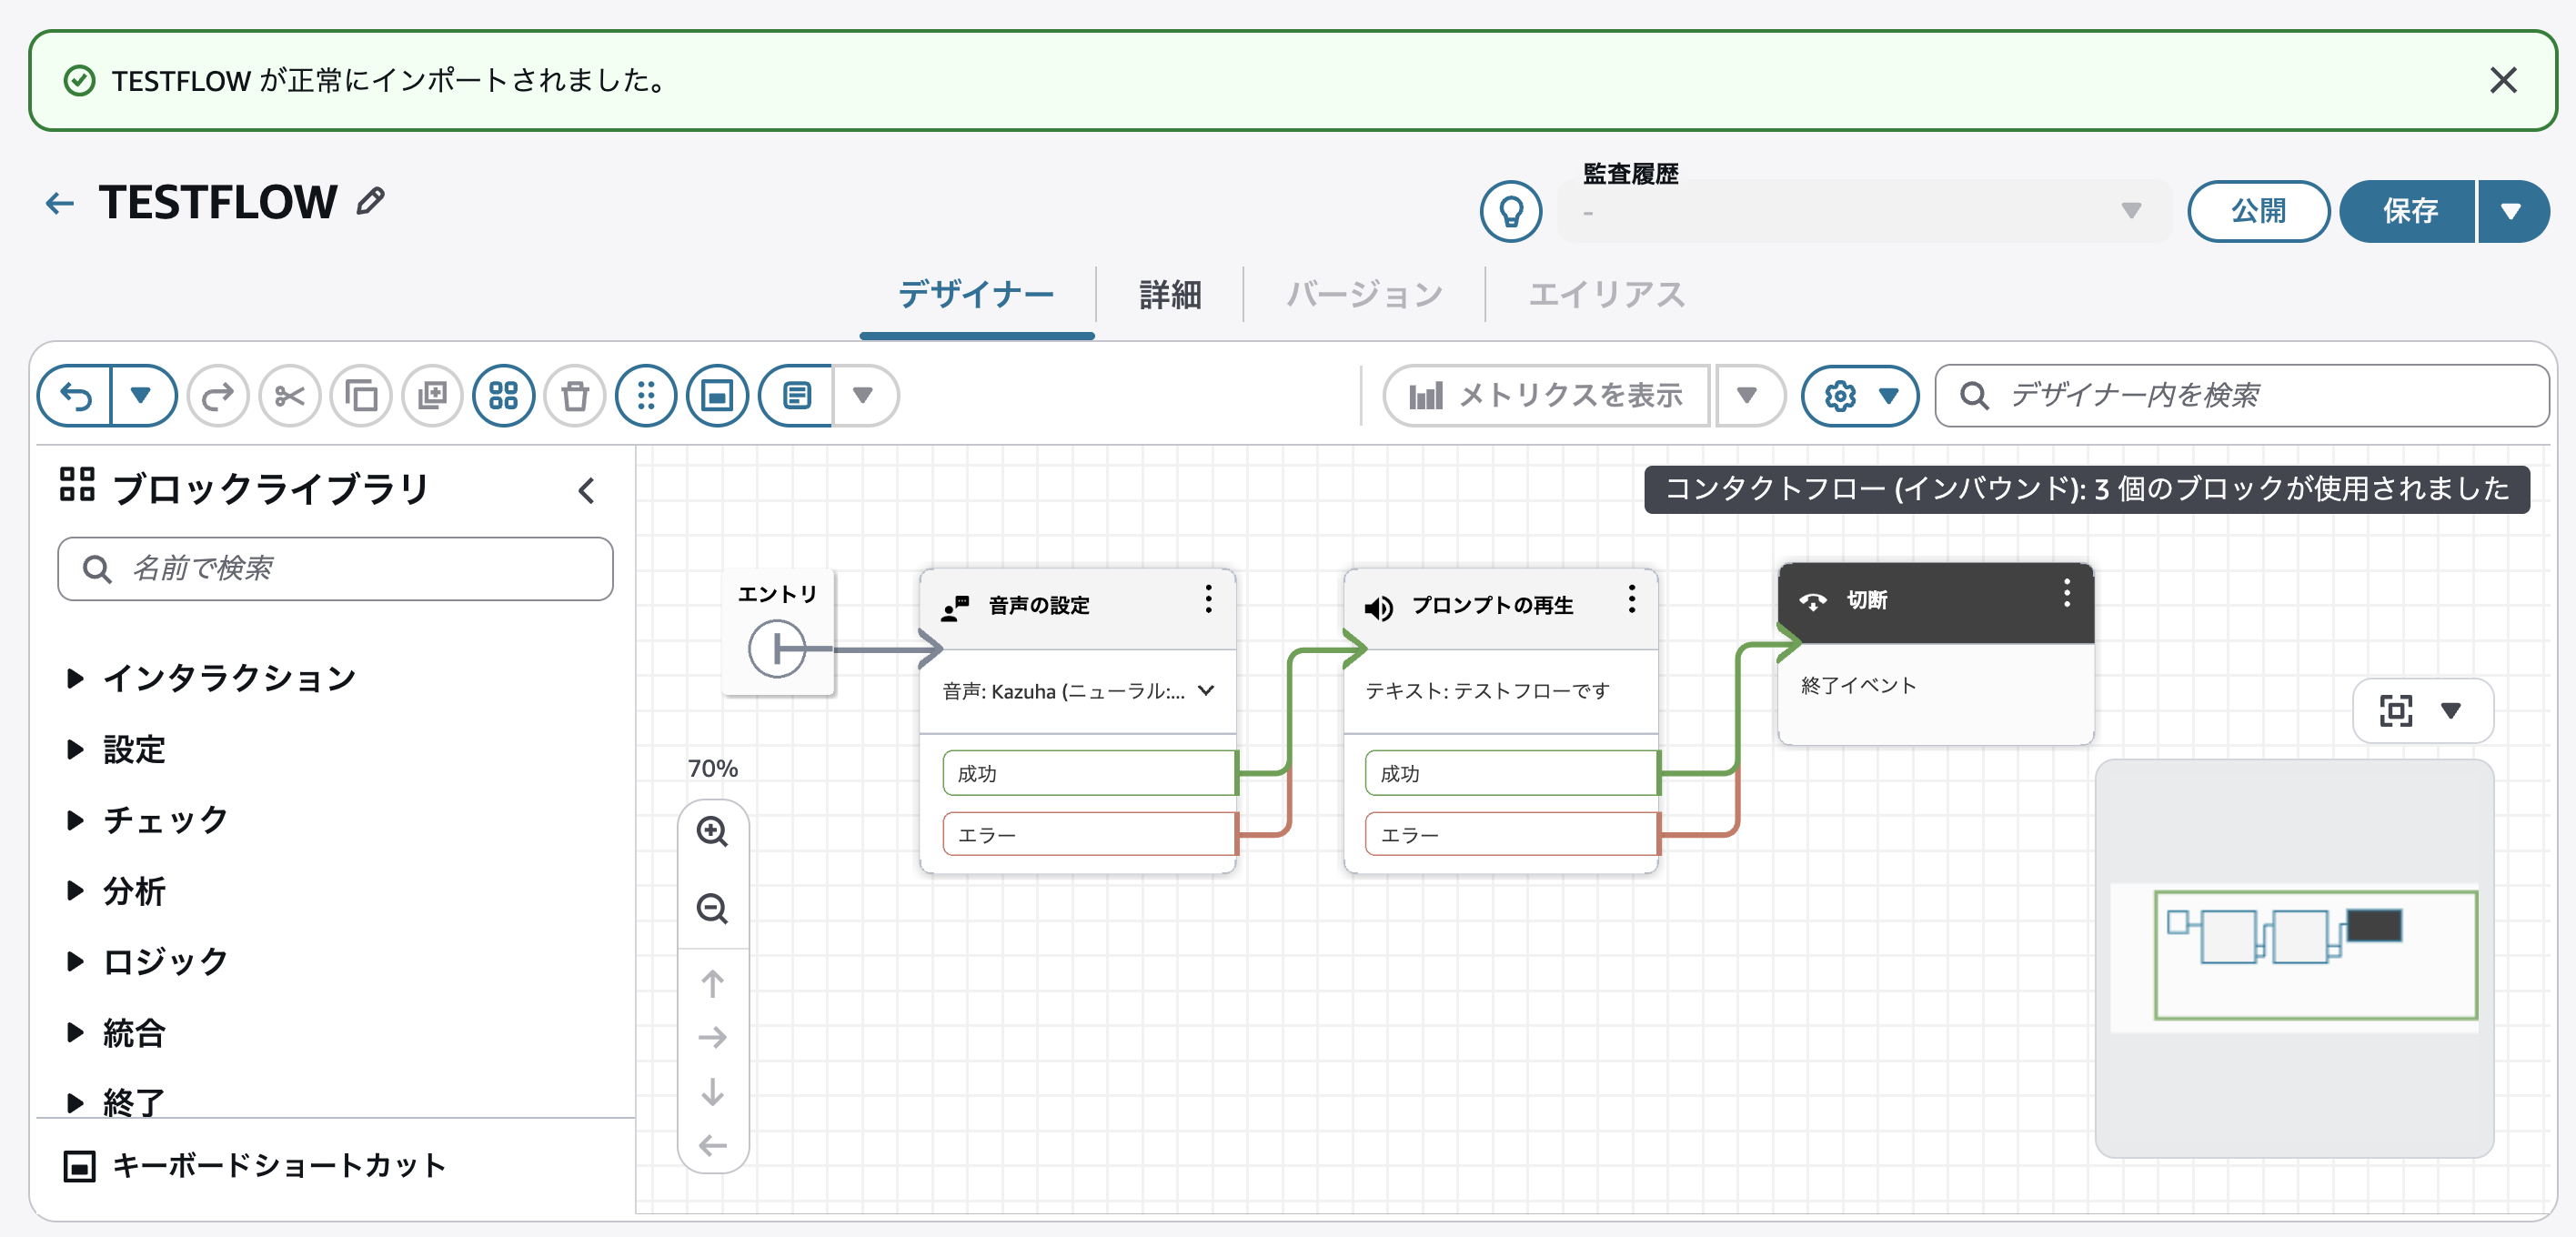
Task: Open the 切断 block three-dot menu
Action: tap(2066, 594)
